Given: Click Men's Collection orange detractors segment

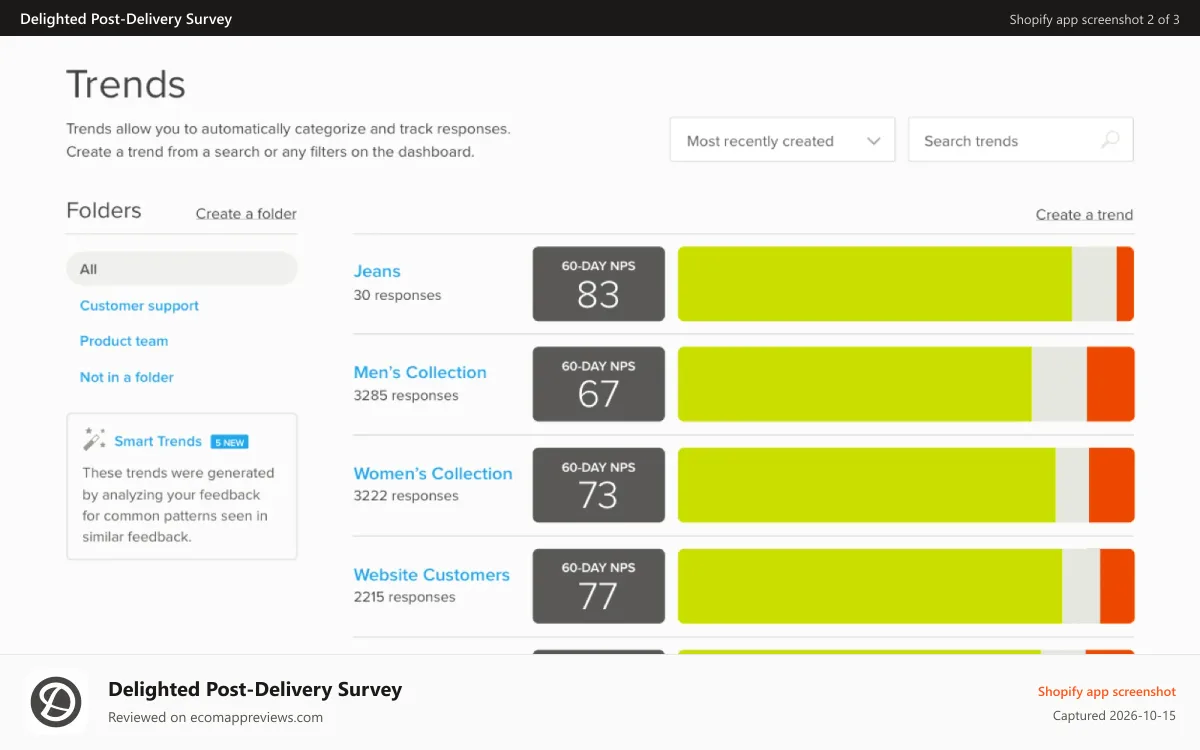Looking at the screenshot, I should (1111, 384).
